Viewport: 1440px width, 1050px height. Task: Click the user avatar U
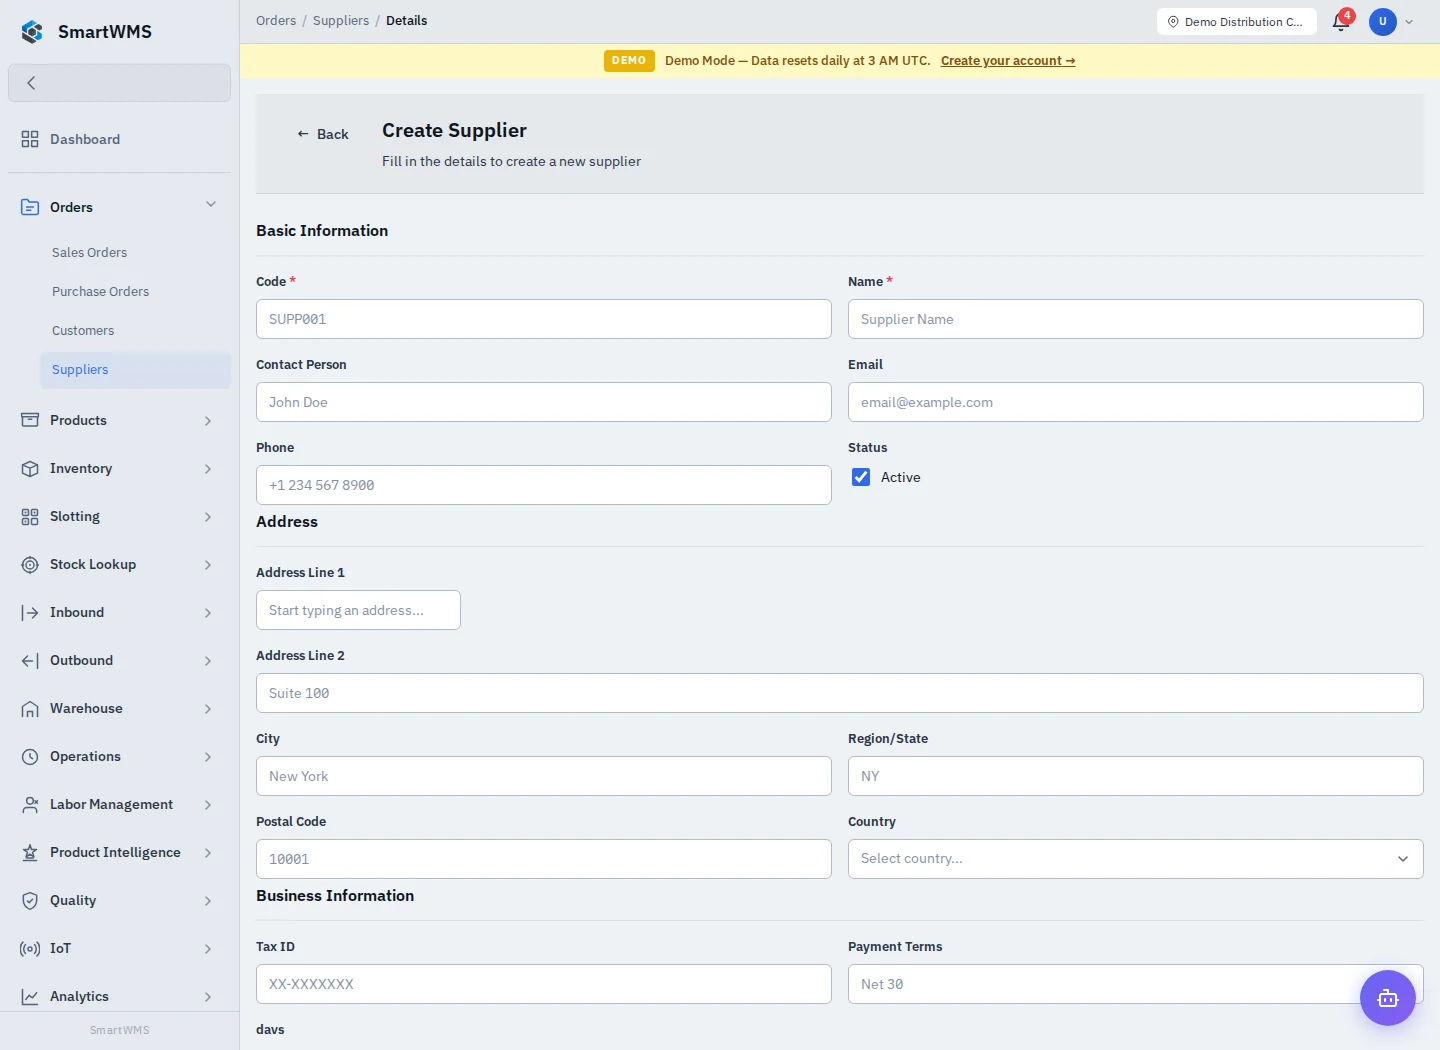click(1383, 21)
